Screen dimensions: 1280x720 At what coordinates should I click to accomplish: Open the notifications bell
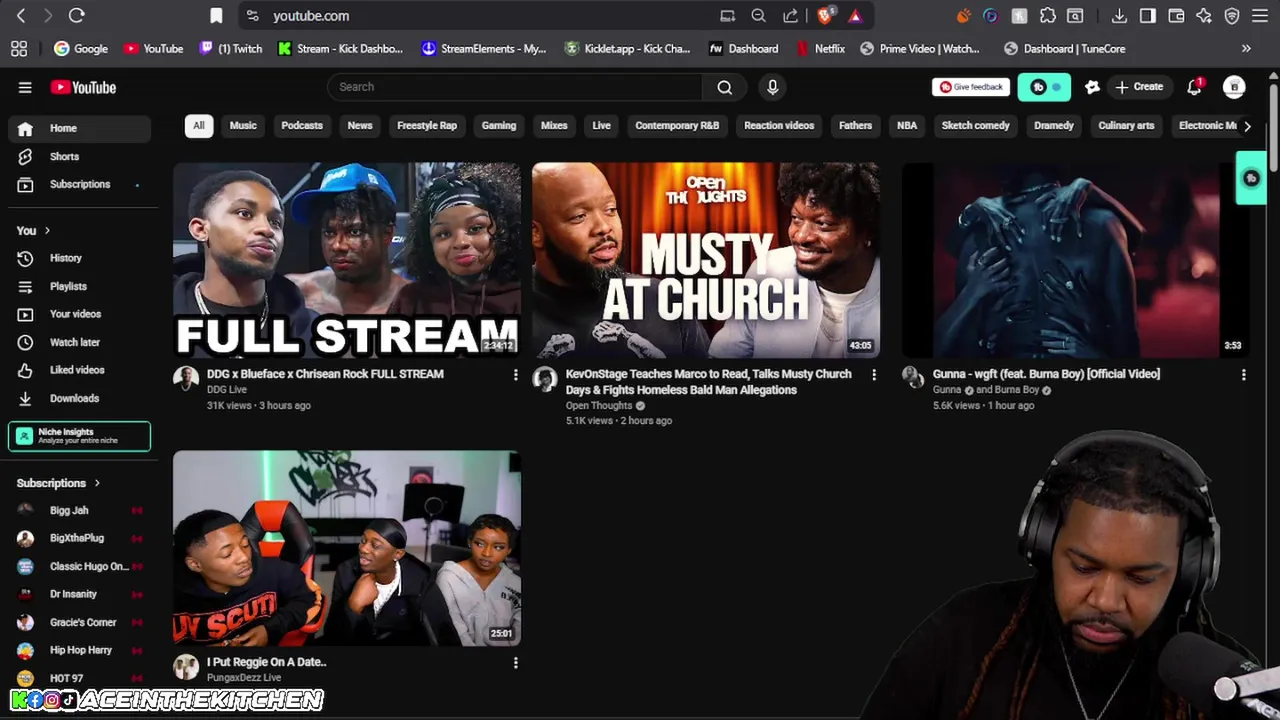(x=1194, y=87)
